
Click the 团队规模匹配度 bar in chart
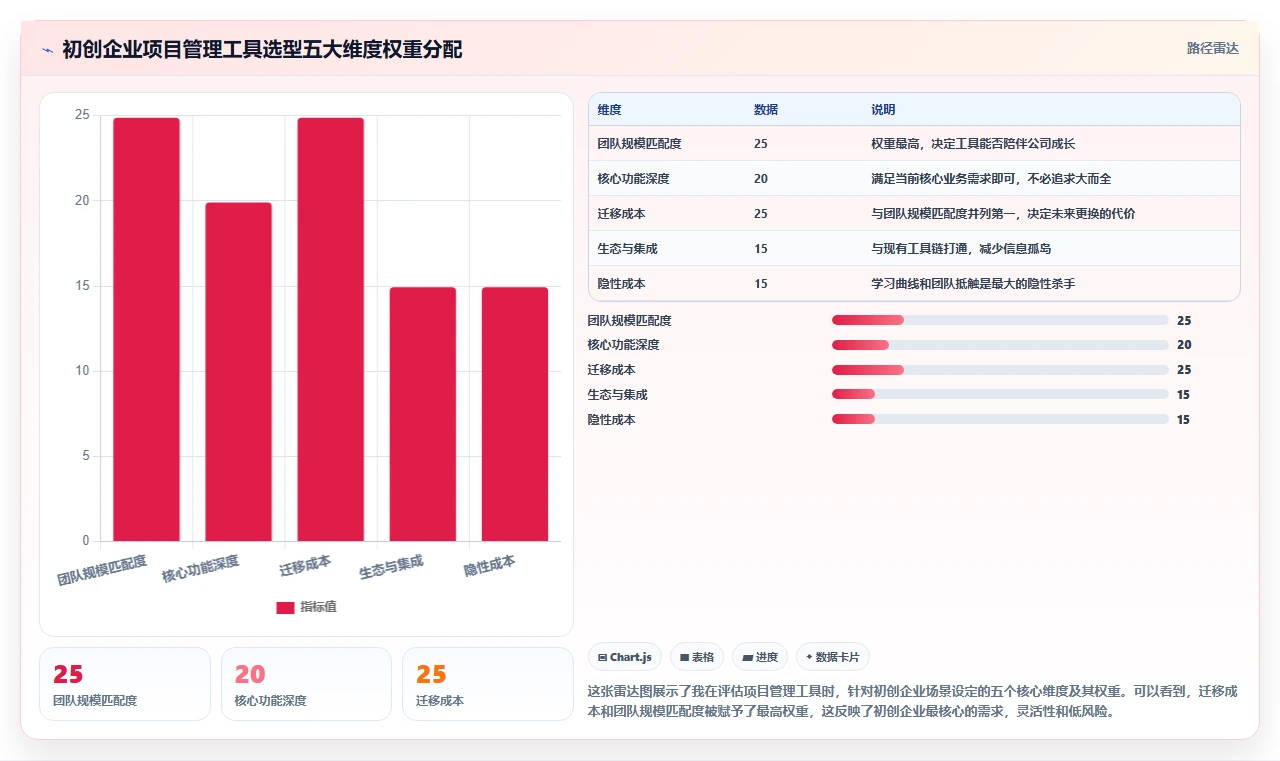pos(146,329)
